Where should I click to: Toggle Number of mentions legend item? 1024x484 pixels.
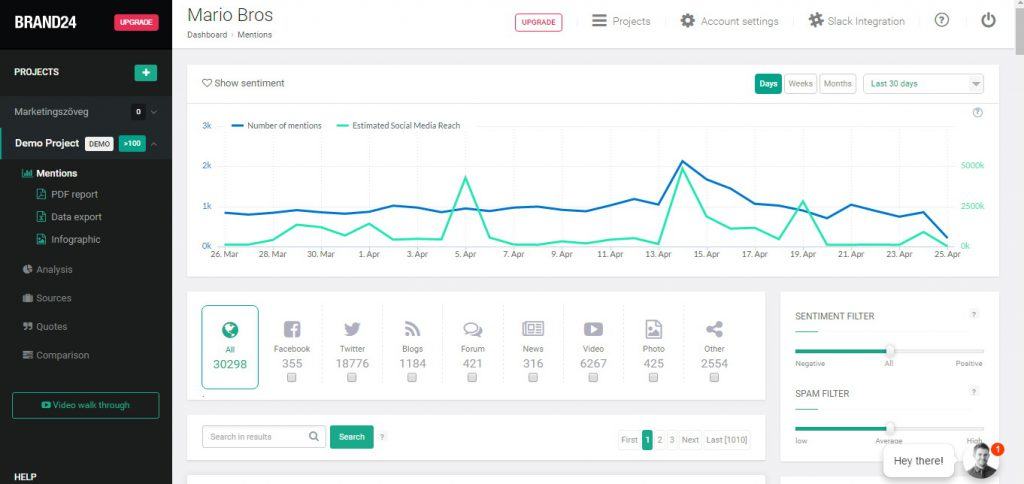(x=277, y=125)
